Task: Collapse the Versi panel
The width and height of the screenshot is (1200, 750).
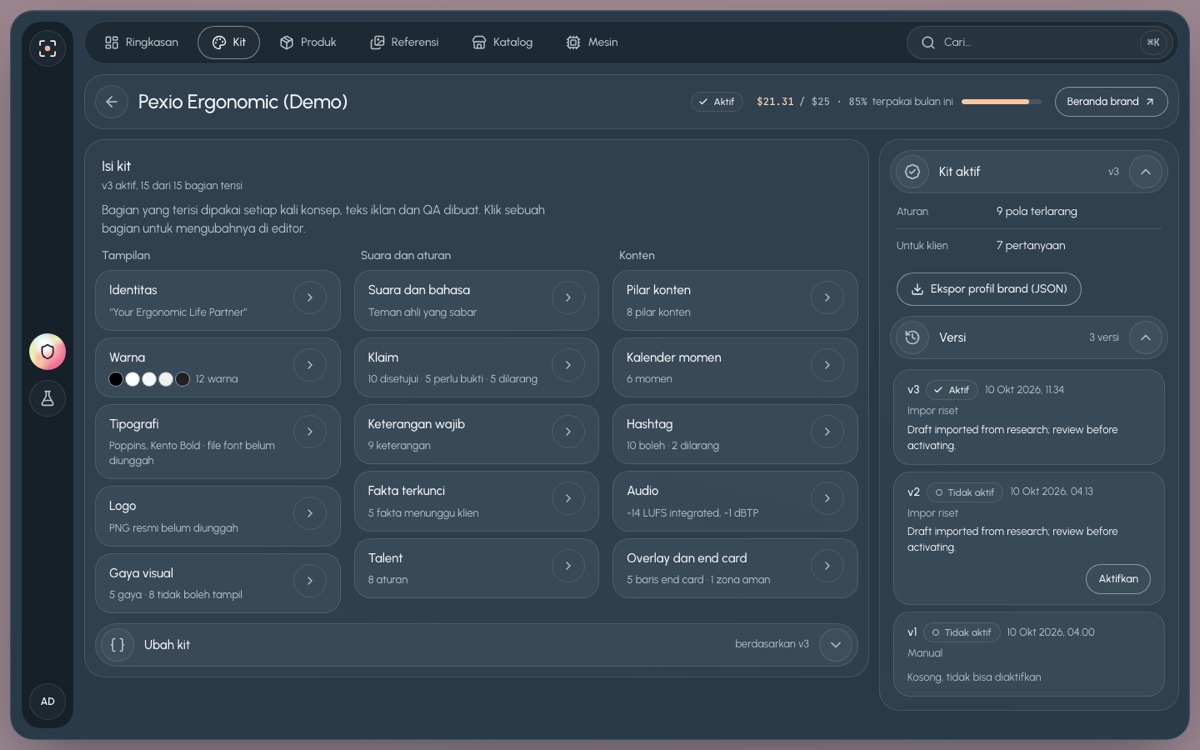Action: click(1146, 338)
